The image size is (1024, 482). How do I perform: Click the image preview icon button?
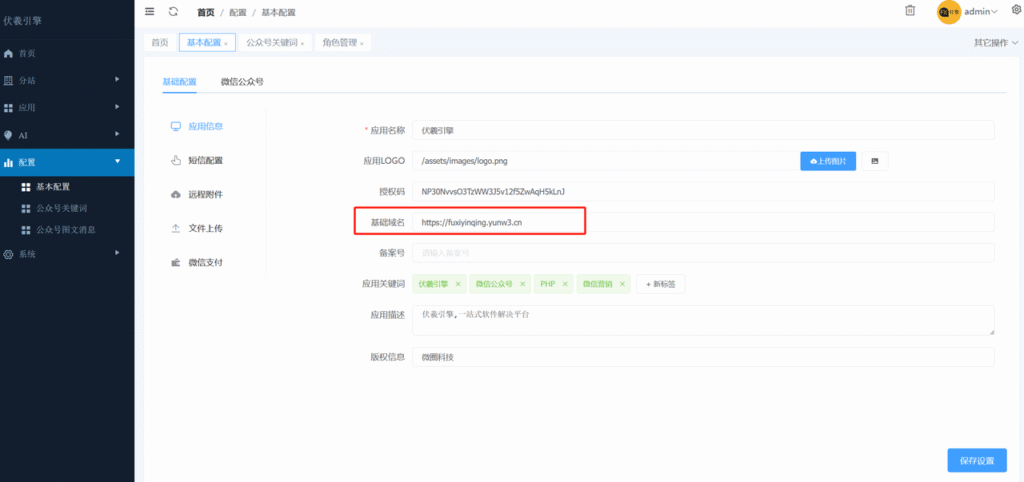tap(875, 161)
